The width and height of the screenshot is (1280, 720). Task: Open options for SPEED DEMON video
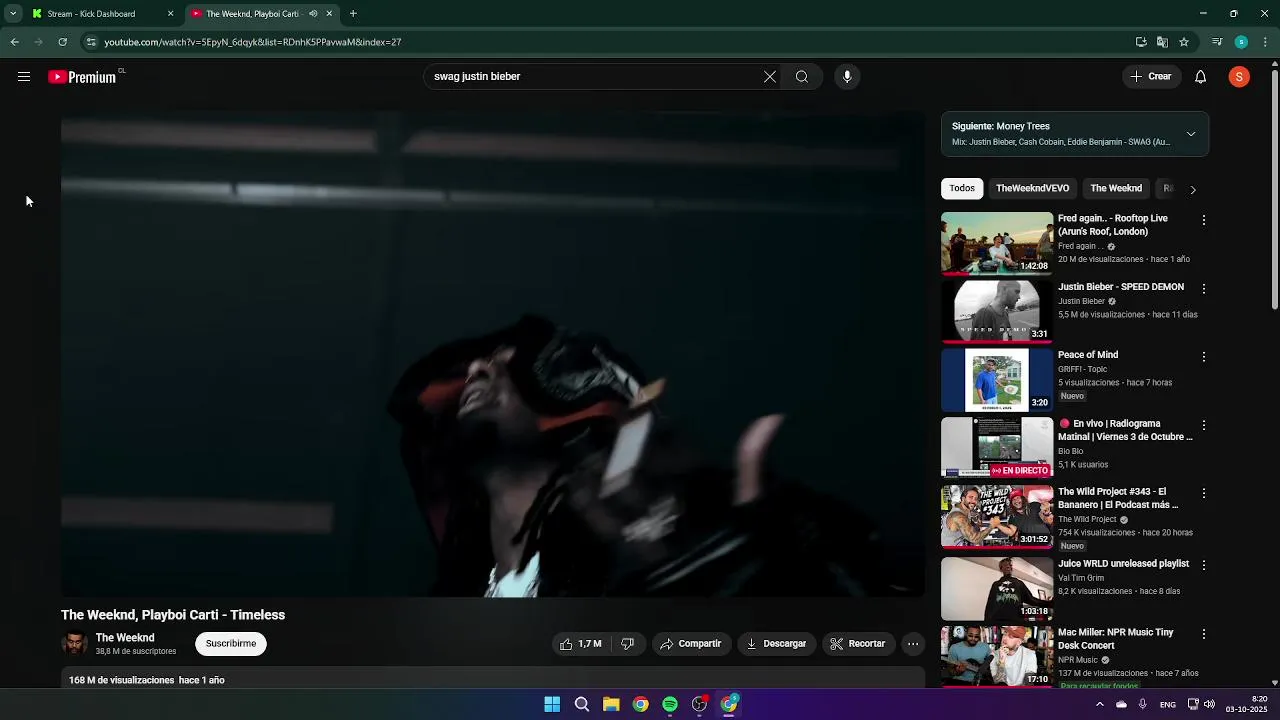point(1204,288)
